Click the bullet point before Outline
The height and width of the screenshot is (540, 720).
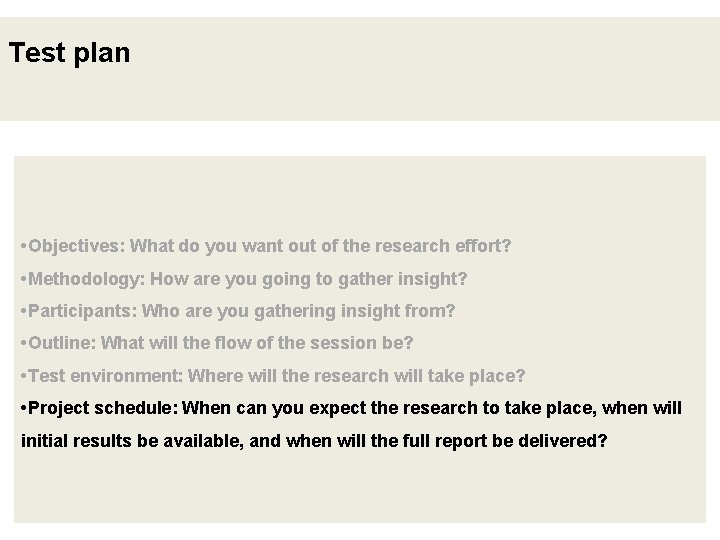click(x=24, y=343)
